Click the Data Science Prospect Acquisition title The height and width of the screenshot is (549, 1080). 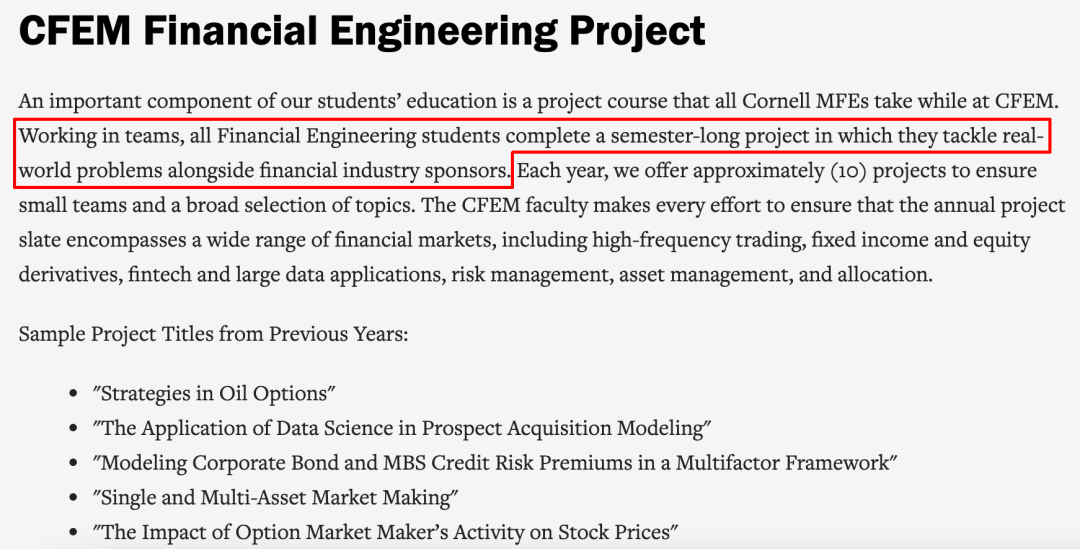402,428
